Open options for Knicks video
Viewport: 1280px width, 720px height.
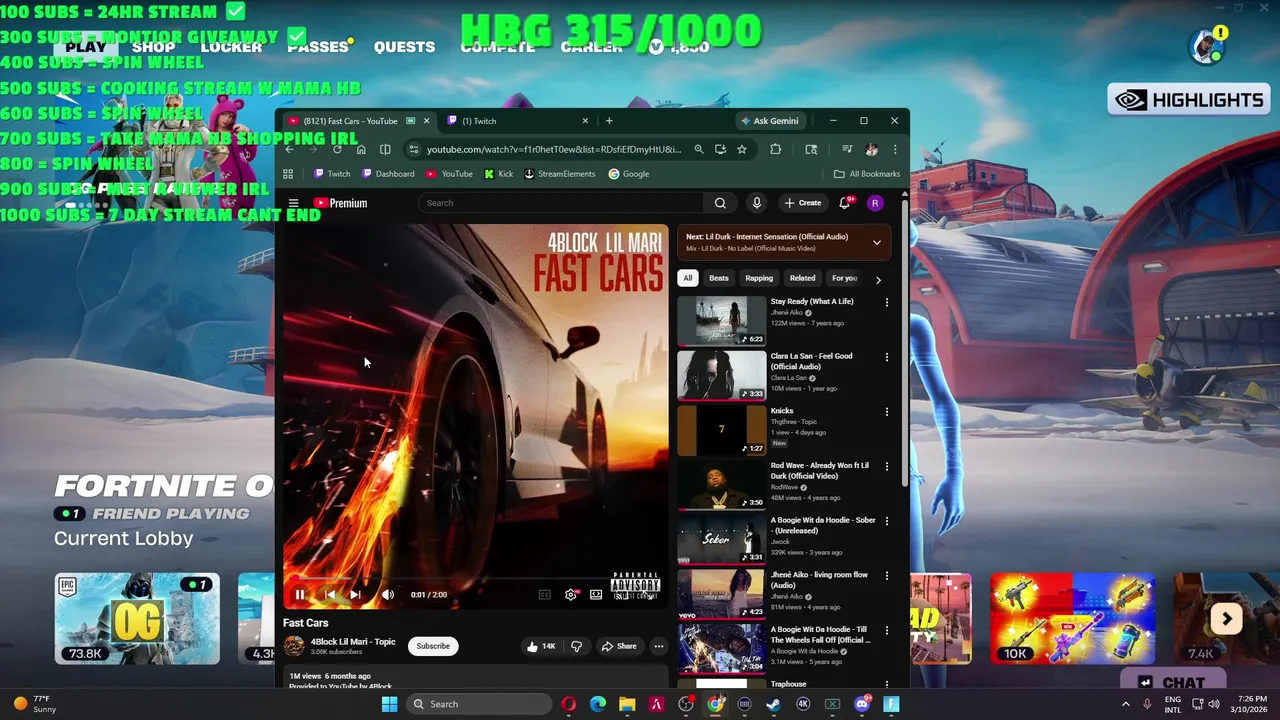(x=886, y=412)
